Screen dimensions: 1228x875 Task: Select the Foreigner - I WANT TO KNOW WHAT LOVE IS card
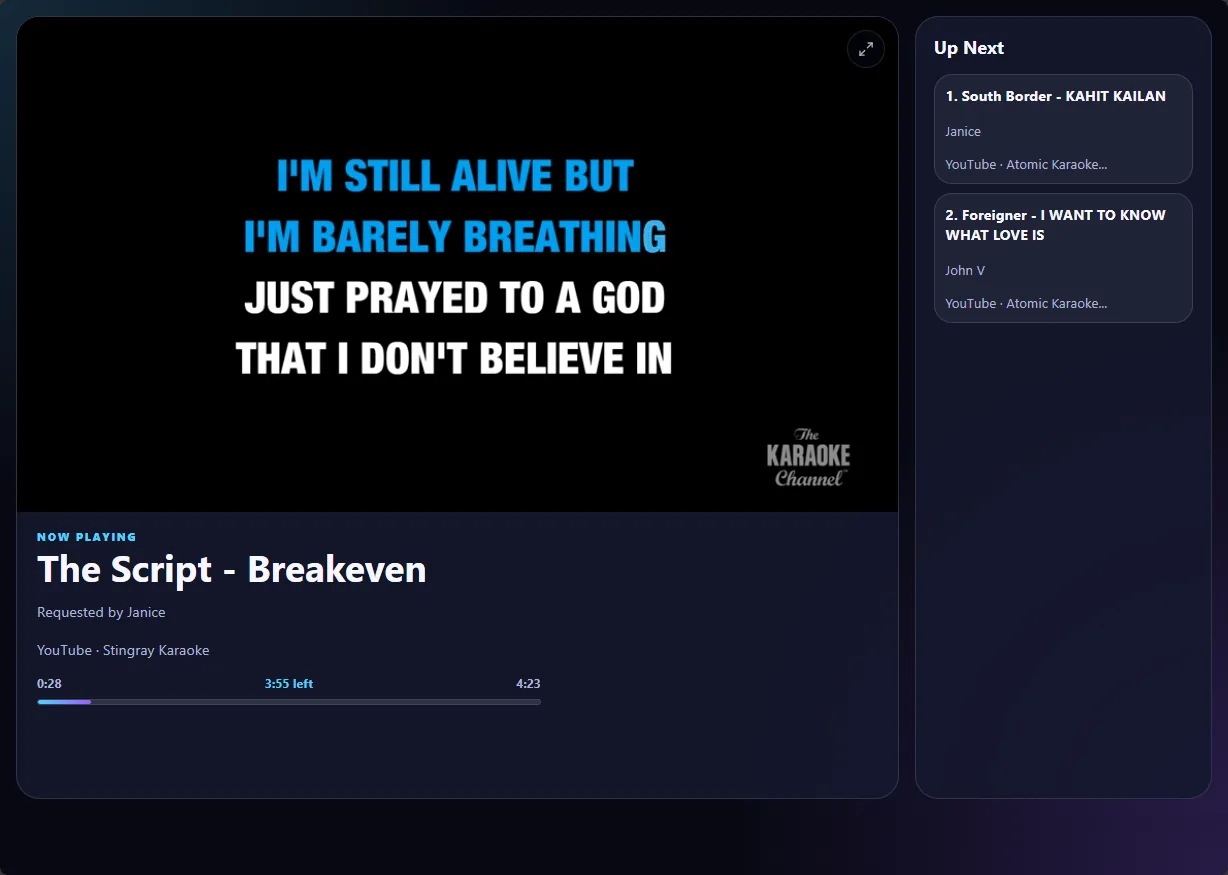[1063, 258]
